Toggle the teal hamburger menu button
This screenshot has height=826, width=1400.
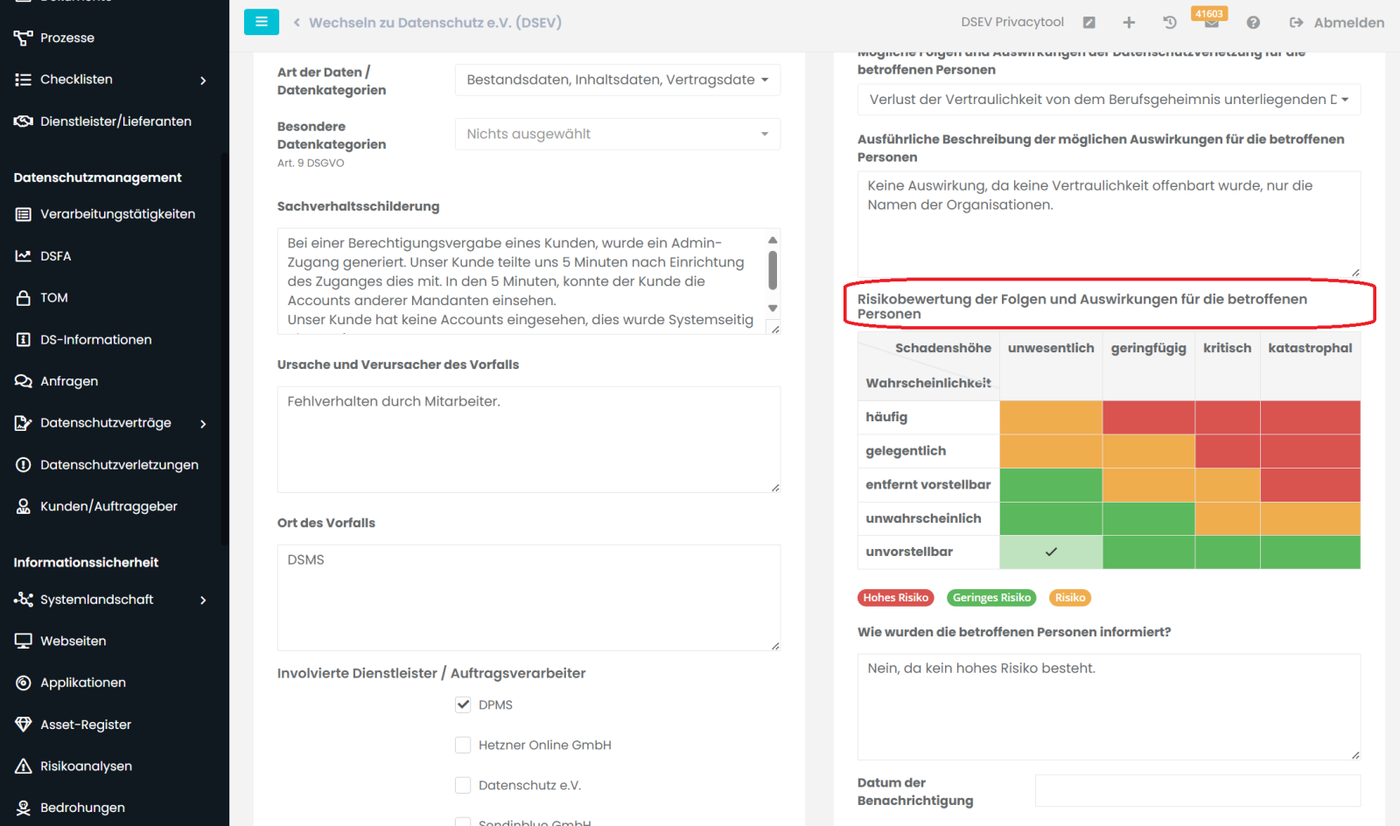pyautogui.click(x=261, y=21)
